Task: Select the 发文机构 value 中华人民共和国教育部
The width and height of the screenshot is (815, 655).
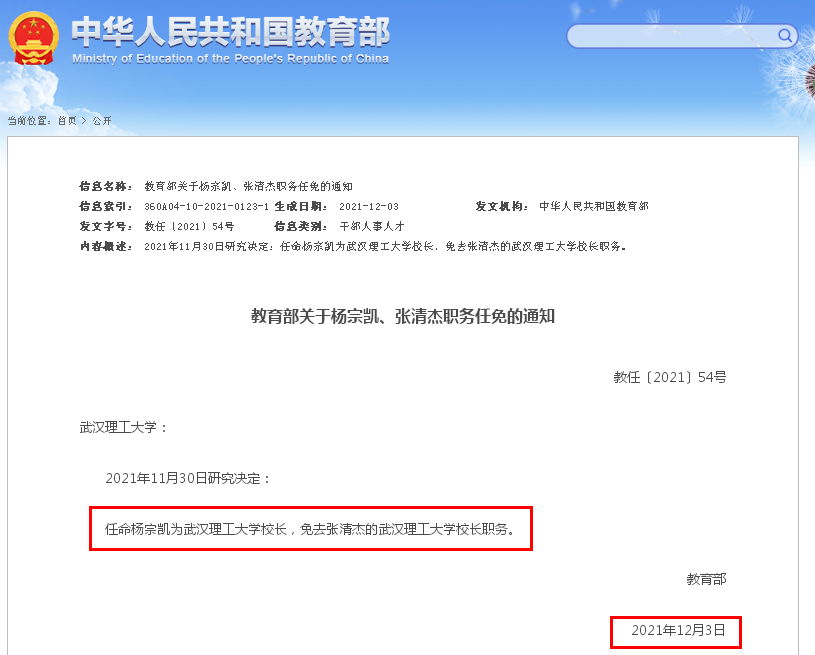Action: 594,206
